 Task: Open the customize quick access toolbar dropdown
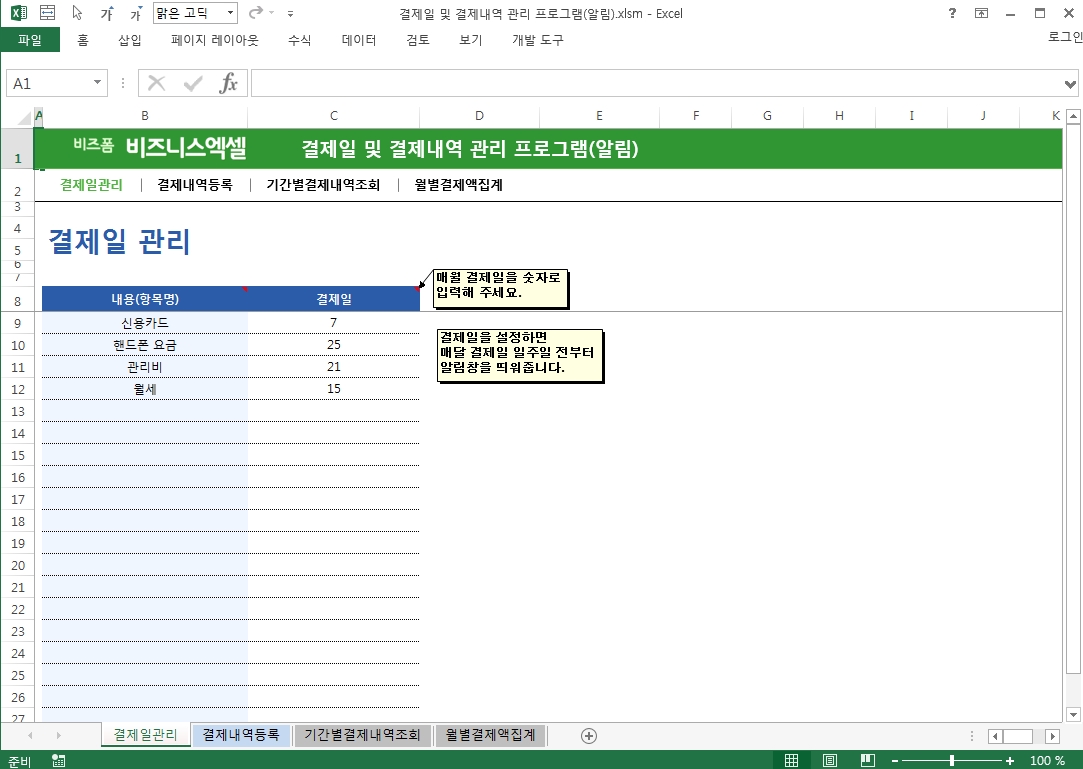[290, 13]
